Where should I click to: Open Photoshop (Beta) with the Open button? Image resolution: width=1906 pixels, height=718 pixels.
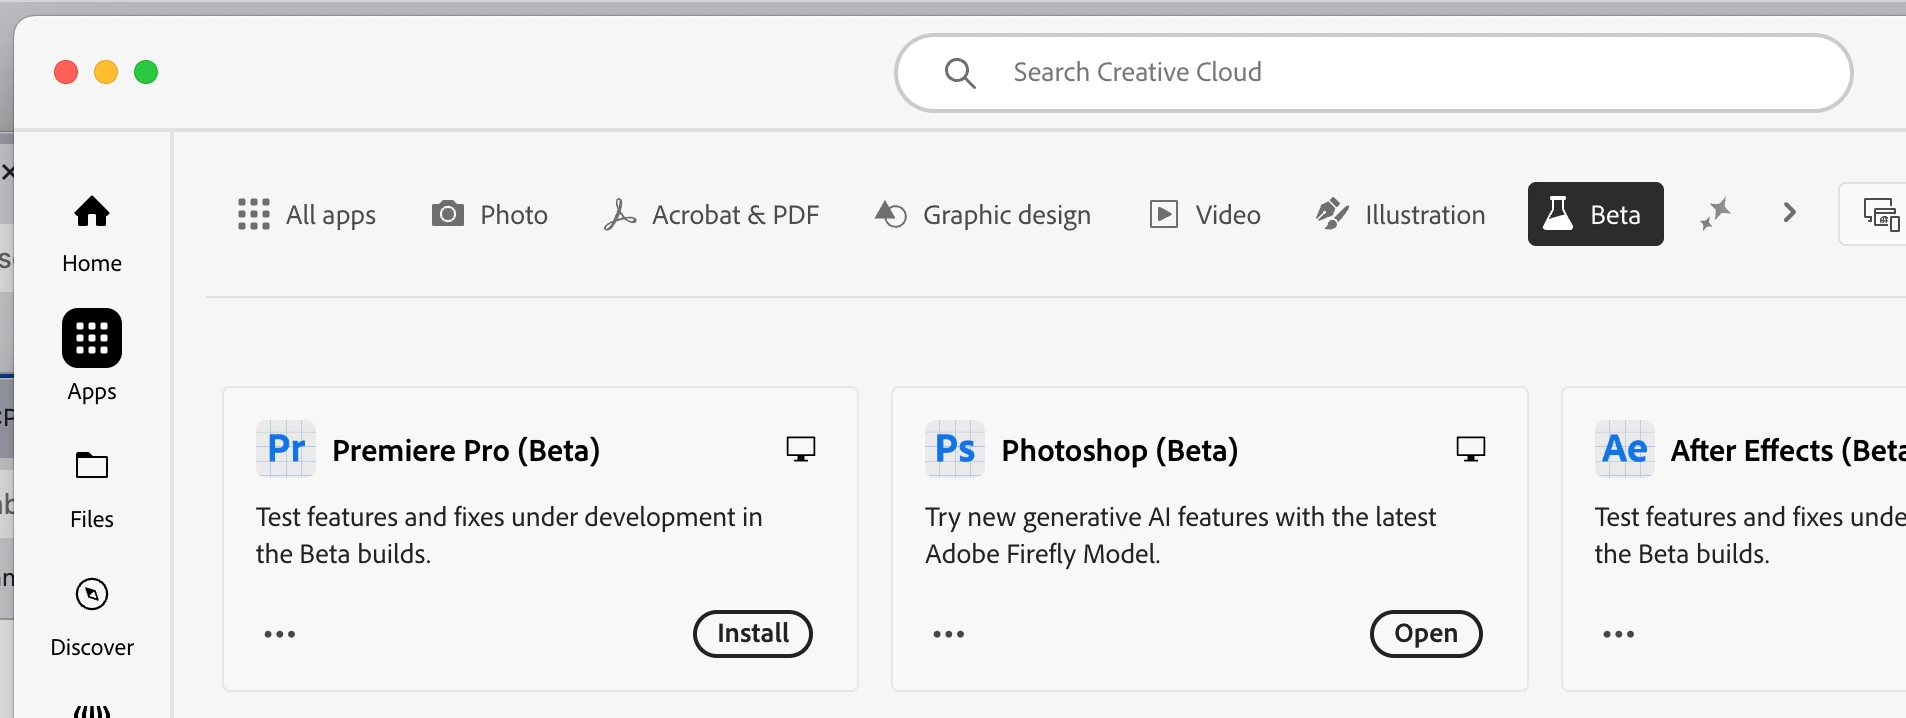tap(1426, 634)
